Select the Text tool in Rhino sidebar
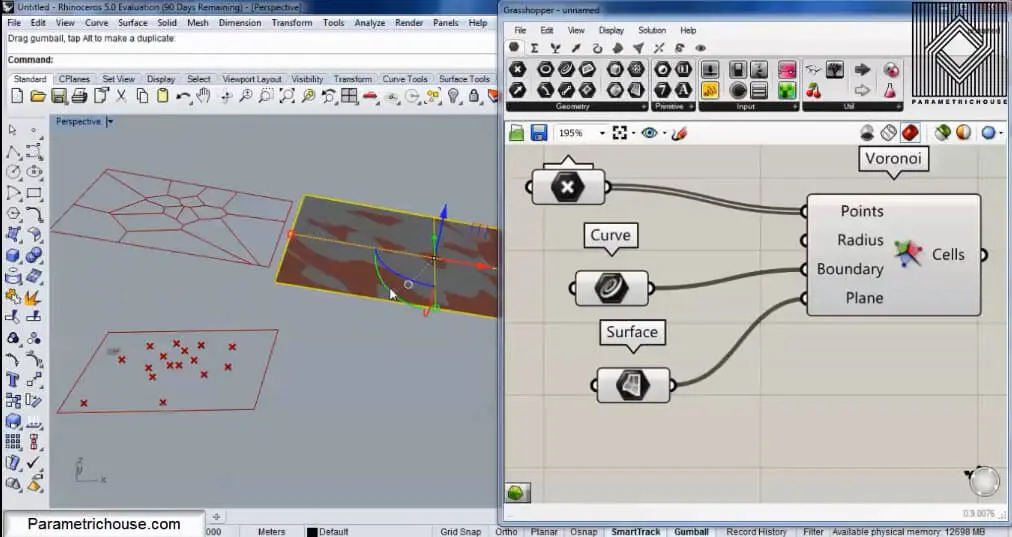1012x537 pixels. pyautogui.click(x=13, y=380)
